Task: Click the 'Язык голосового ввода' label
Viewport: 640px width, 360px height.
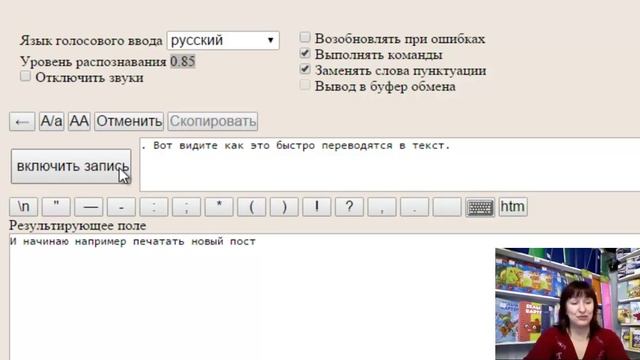Action: pos(91,41)
